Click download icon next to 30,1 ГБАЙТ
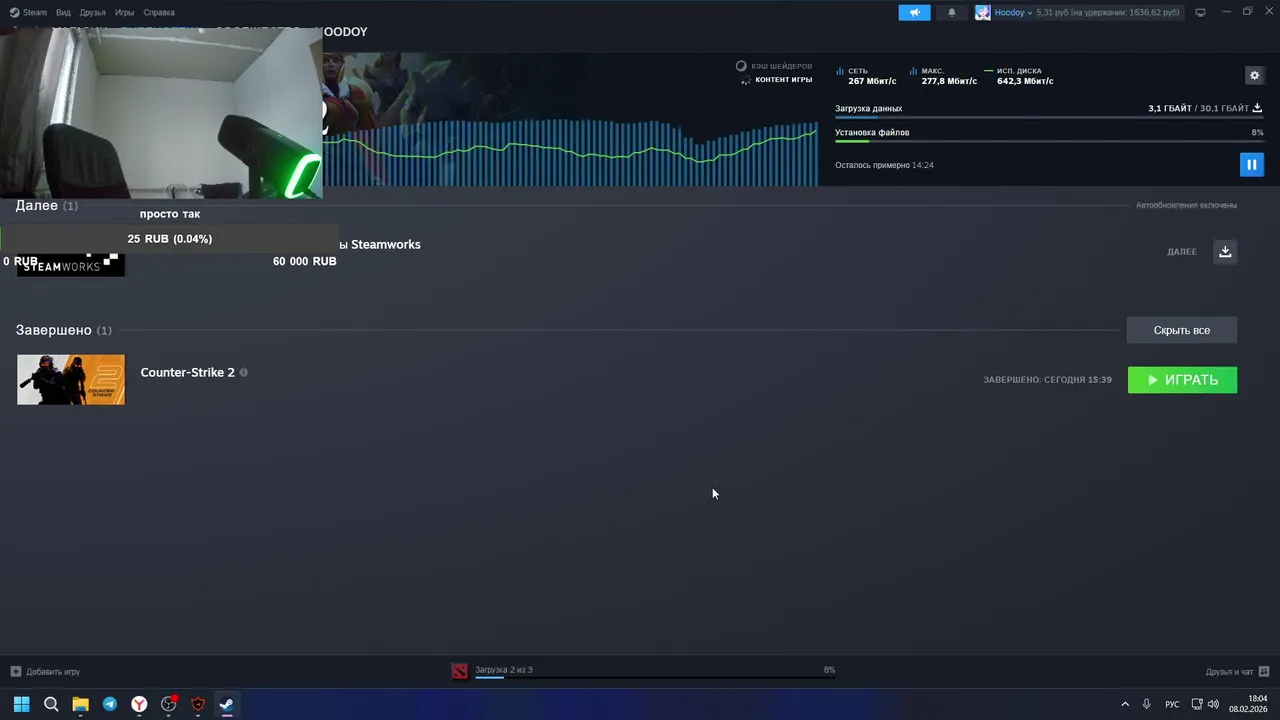 [1257, 108]
